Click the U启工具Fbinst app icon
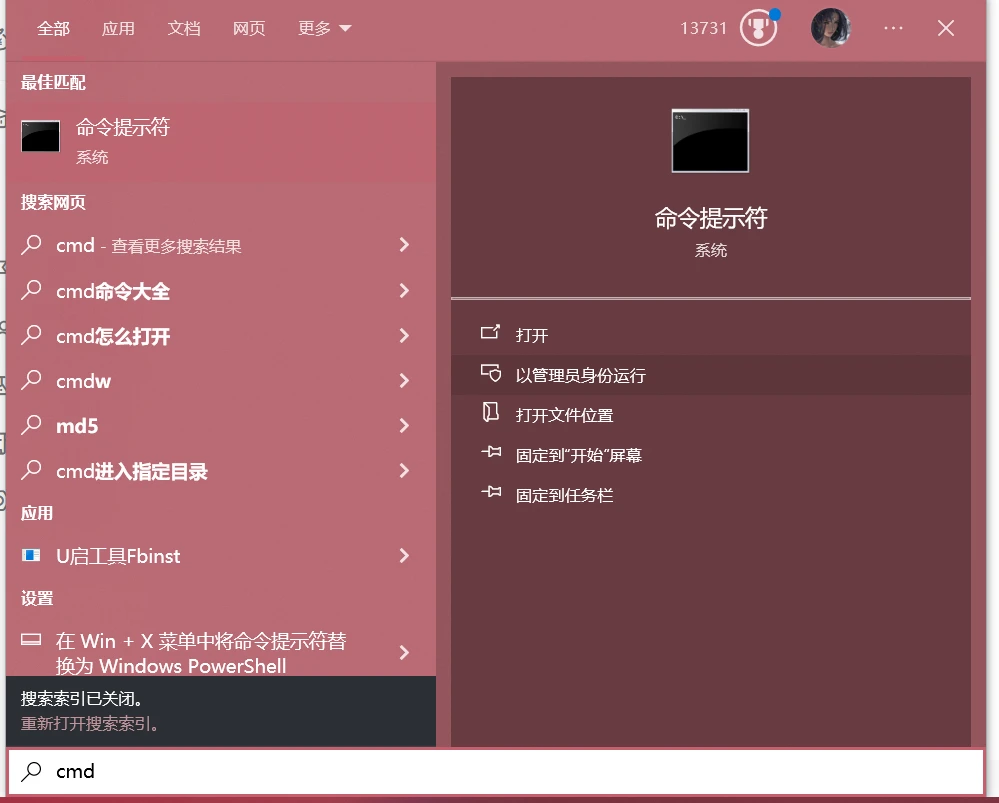The image size is (999, 803). click(x=31, y=555)
